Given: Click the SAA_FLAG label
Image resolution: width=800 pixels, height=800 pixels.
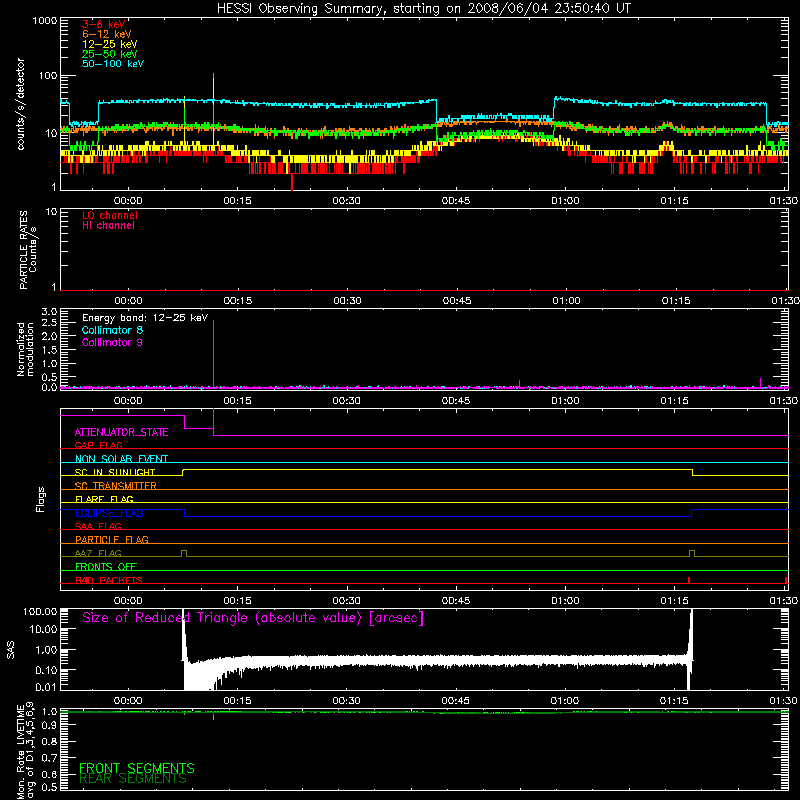Looking at the screenshot, I should (98, 526).
